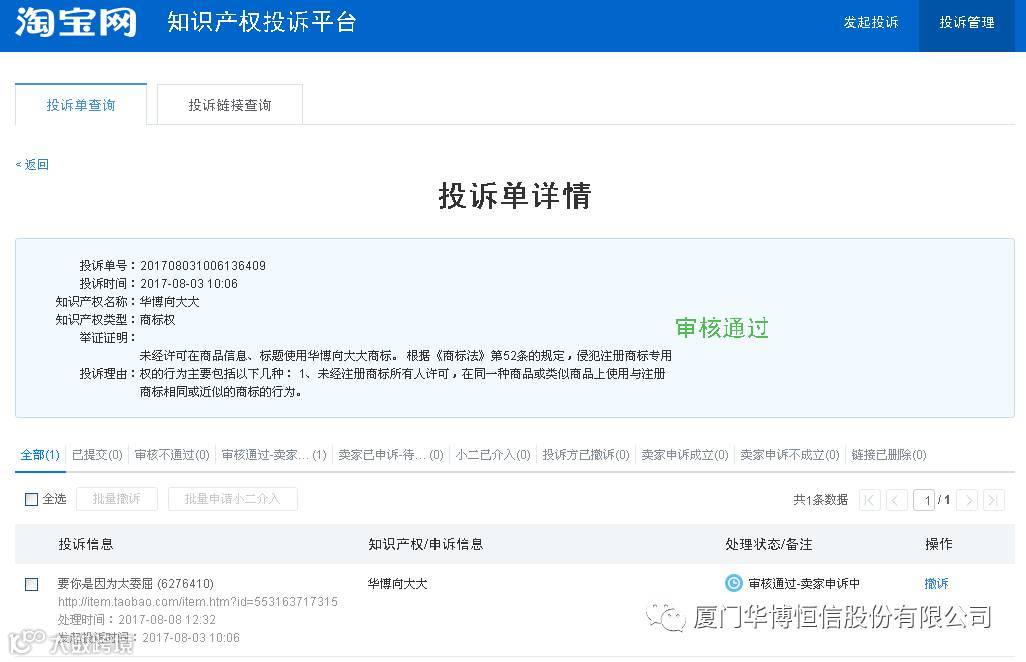Select the 审核不通过(0) filter tab

pyautogui.click(x=172, y=455)
